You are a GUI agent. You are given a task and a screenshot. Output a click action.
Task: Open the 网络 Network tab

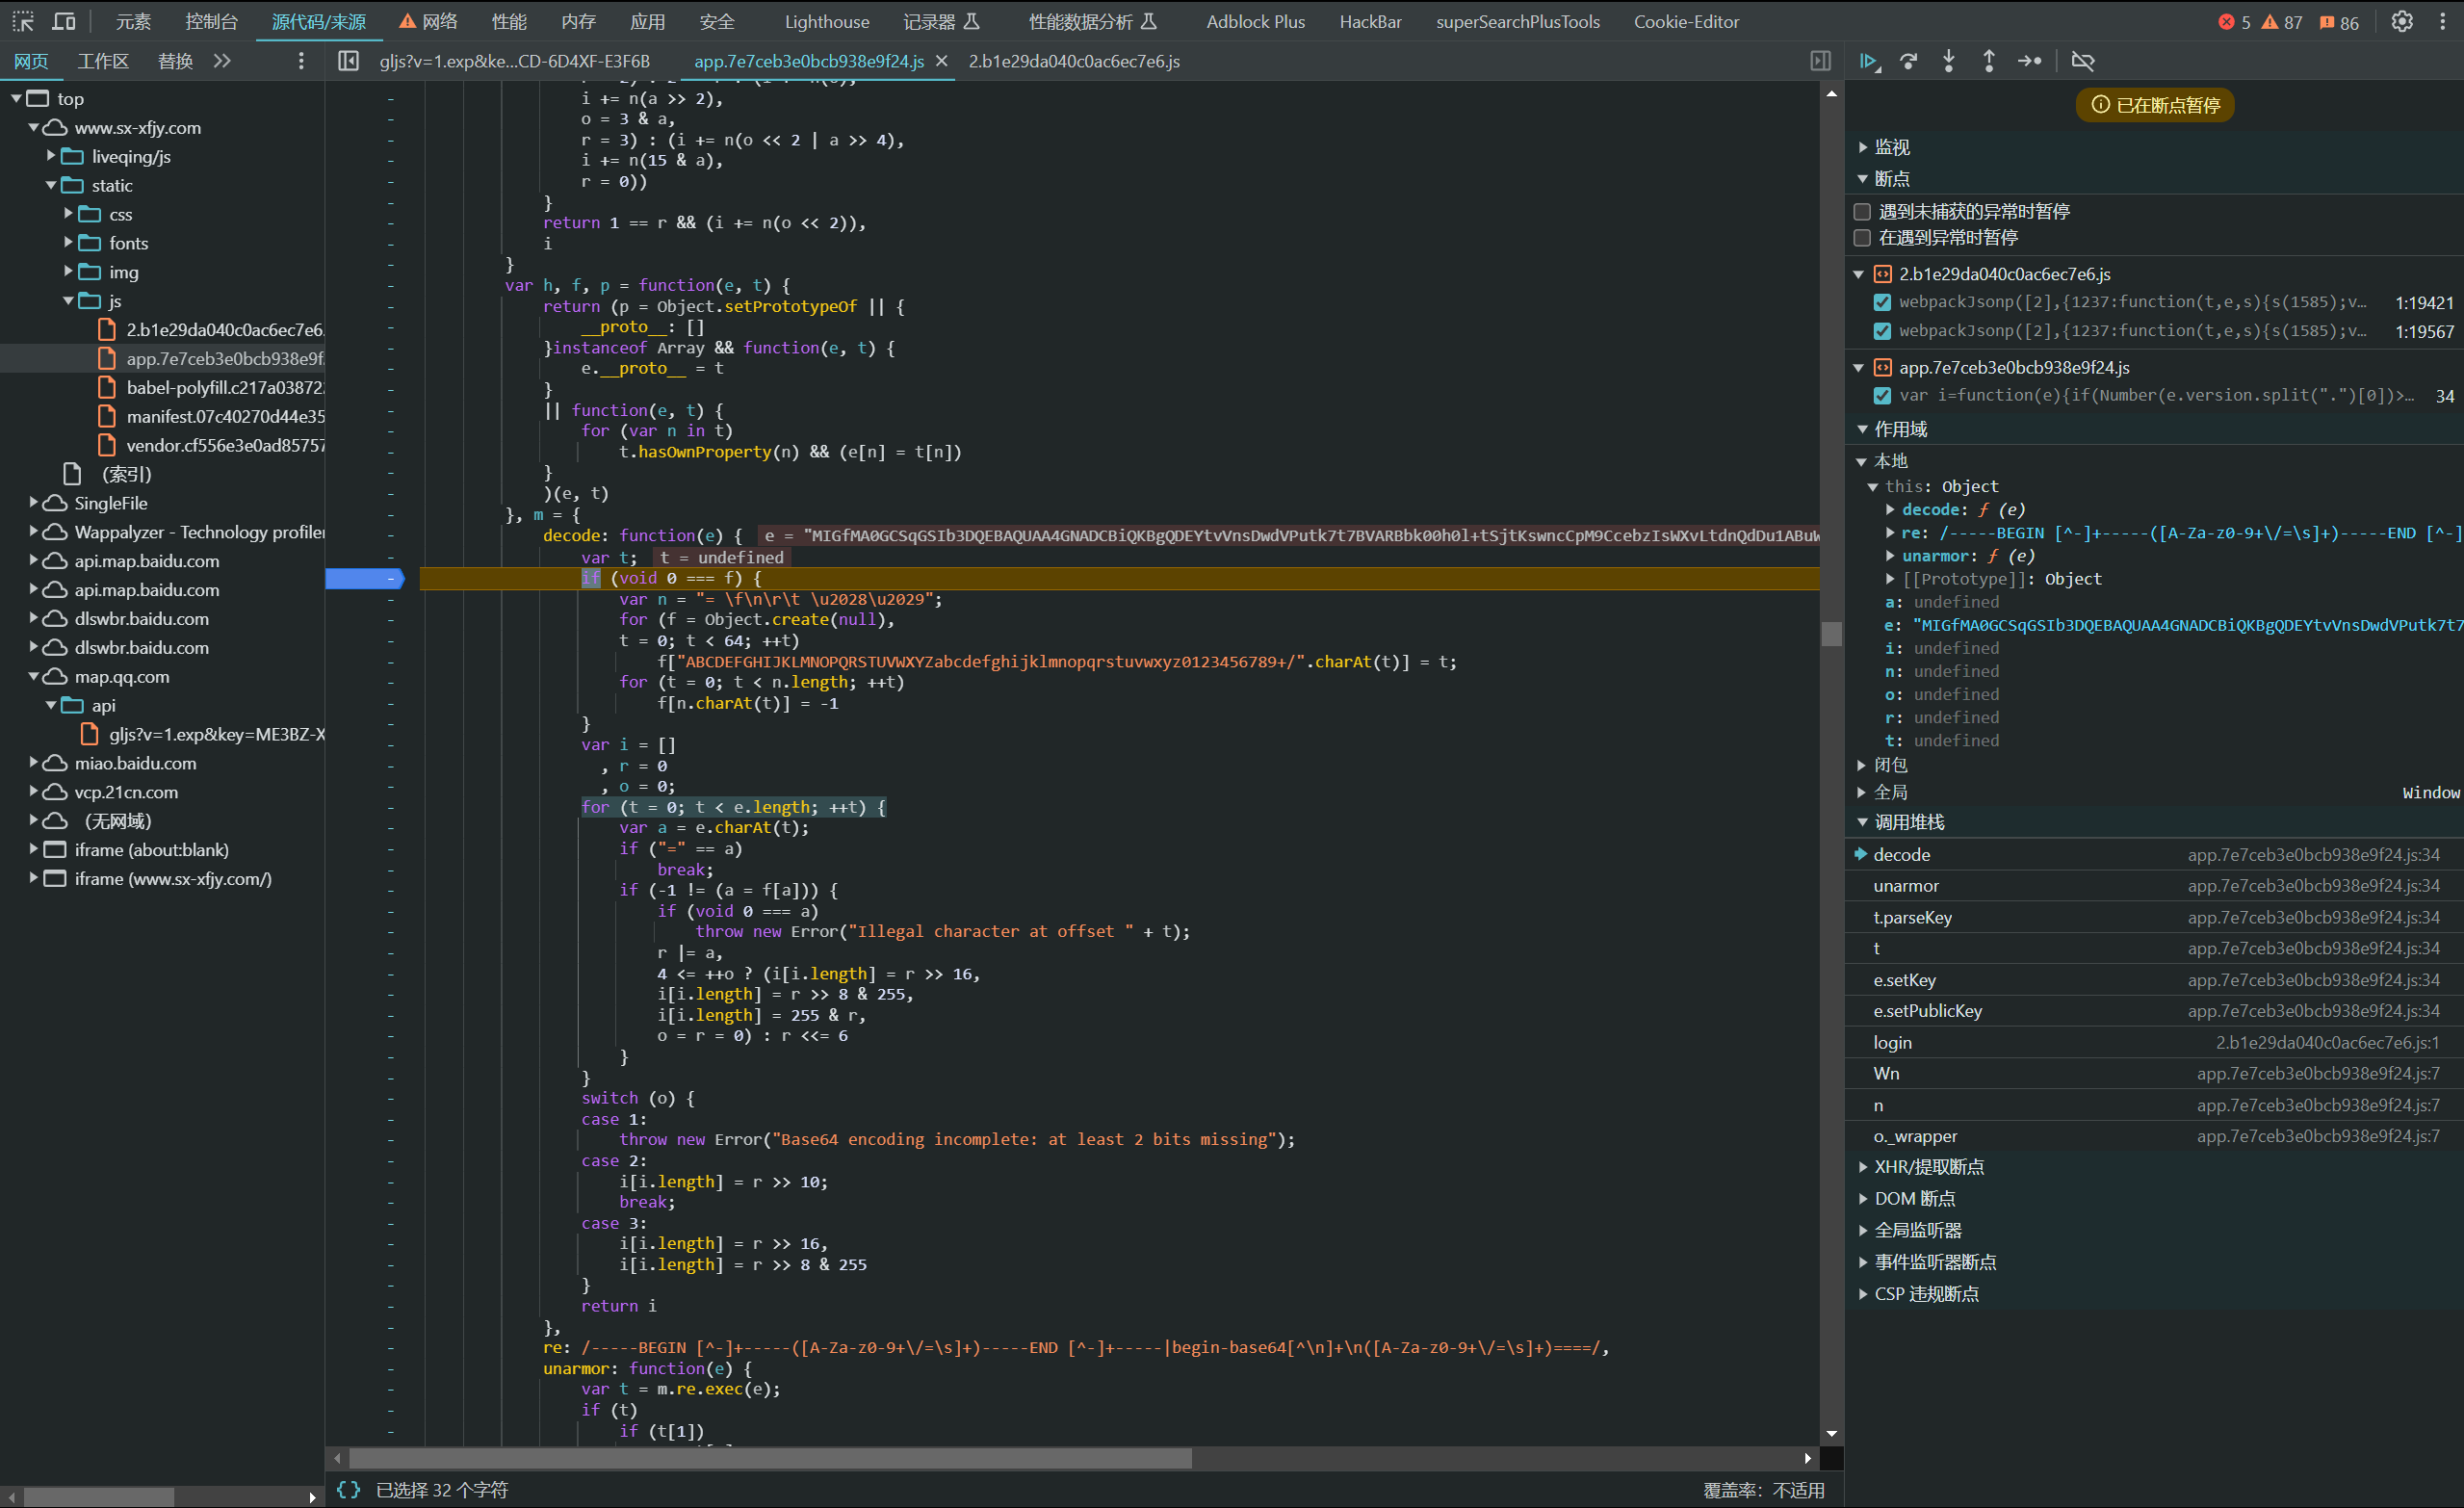tap(428, 21)
